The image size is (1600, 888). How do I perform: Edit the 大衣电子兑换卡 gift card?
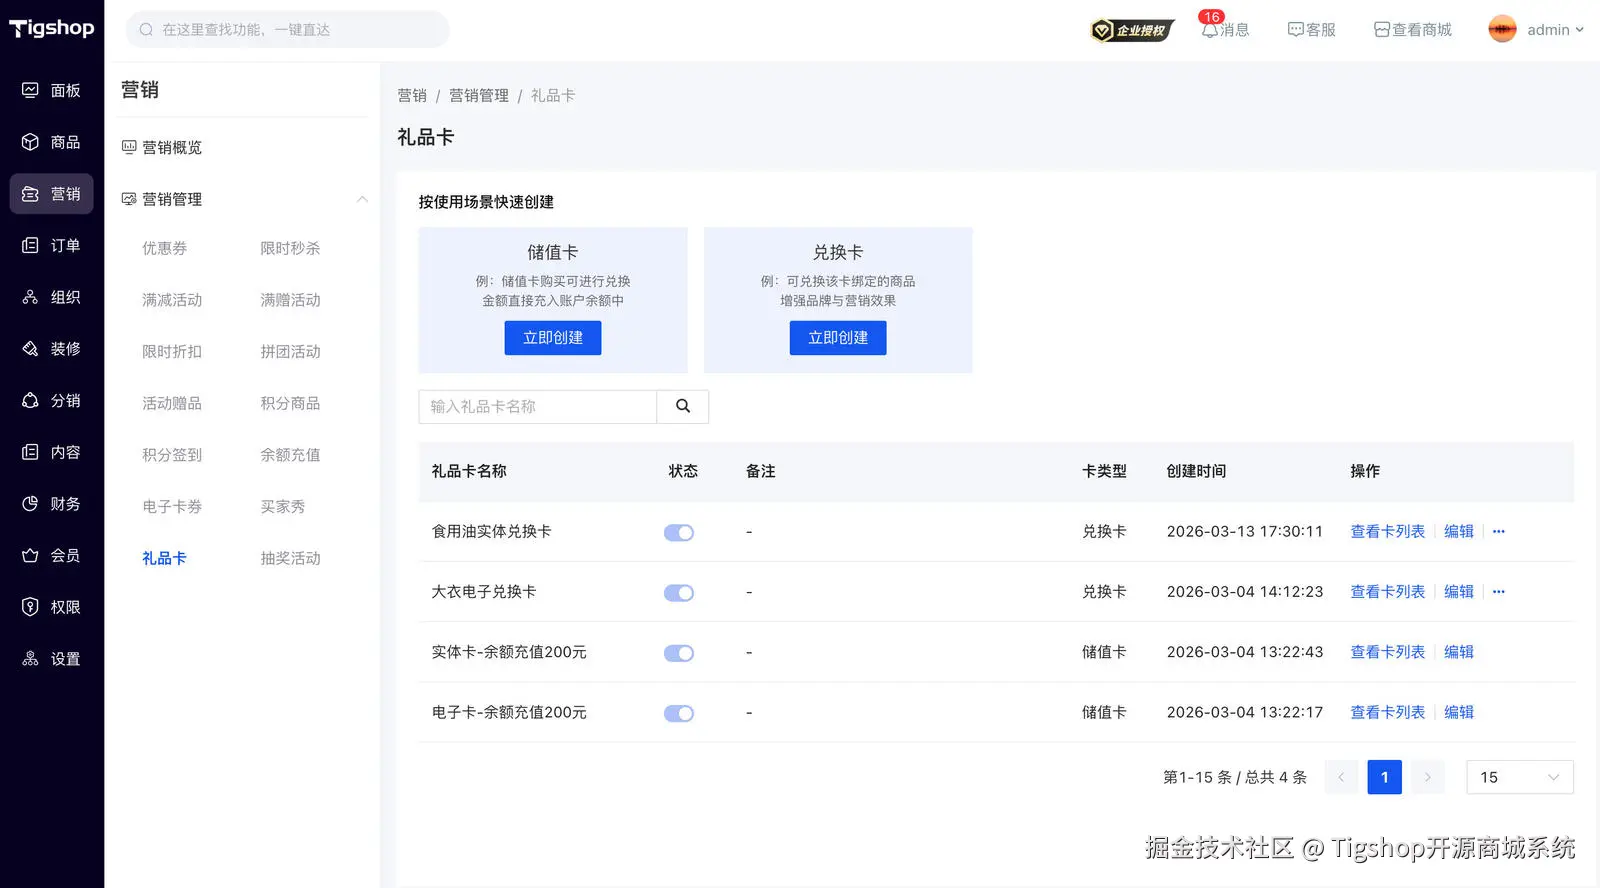point(1459,592)
